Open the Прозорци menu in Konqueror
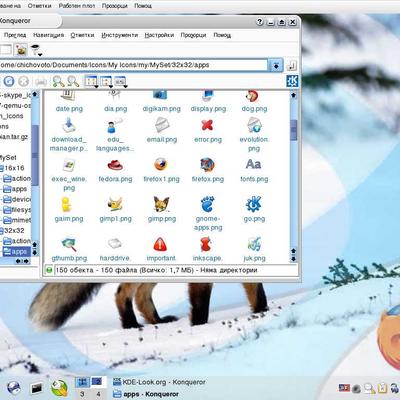 (x=193, y=35)
